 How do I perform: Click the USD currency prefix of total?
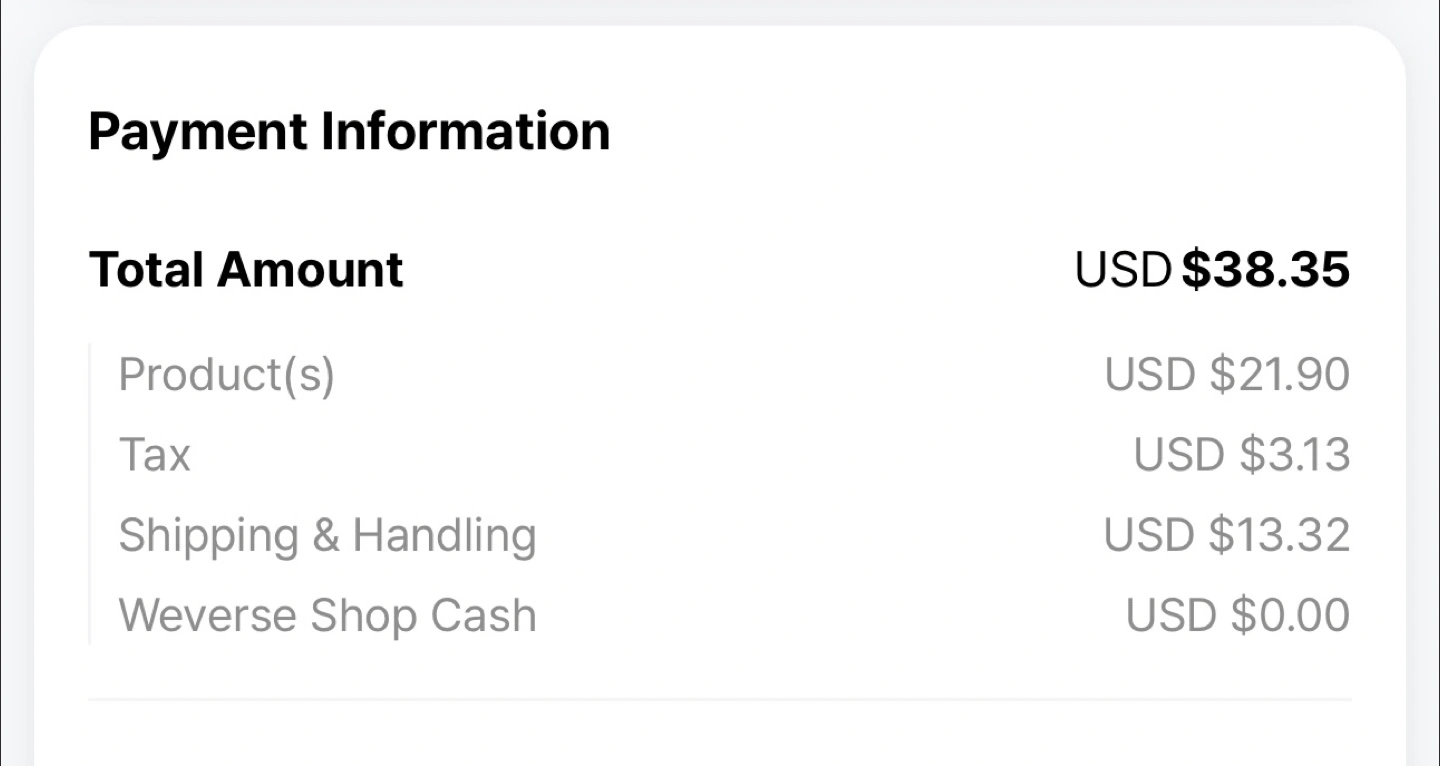(1123, 270)
